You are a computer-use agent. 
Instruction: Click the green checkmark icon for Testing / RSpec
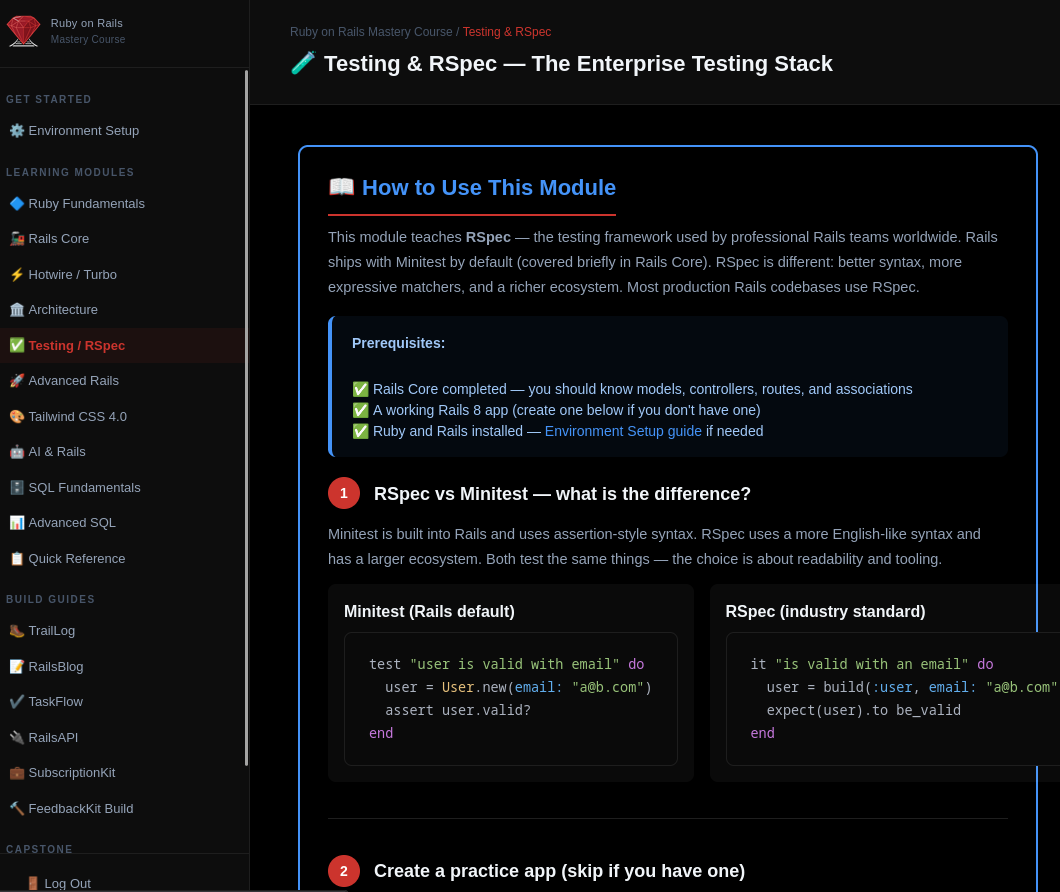click(17, 346)
